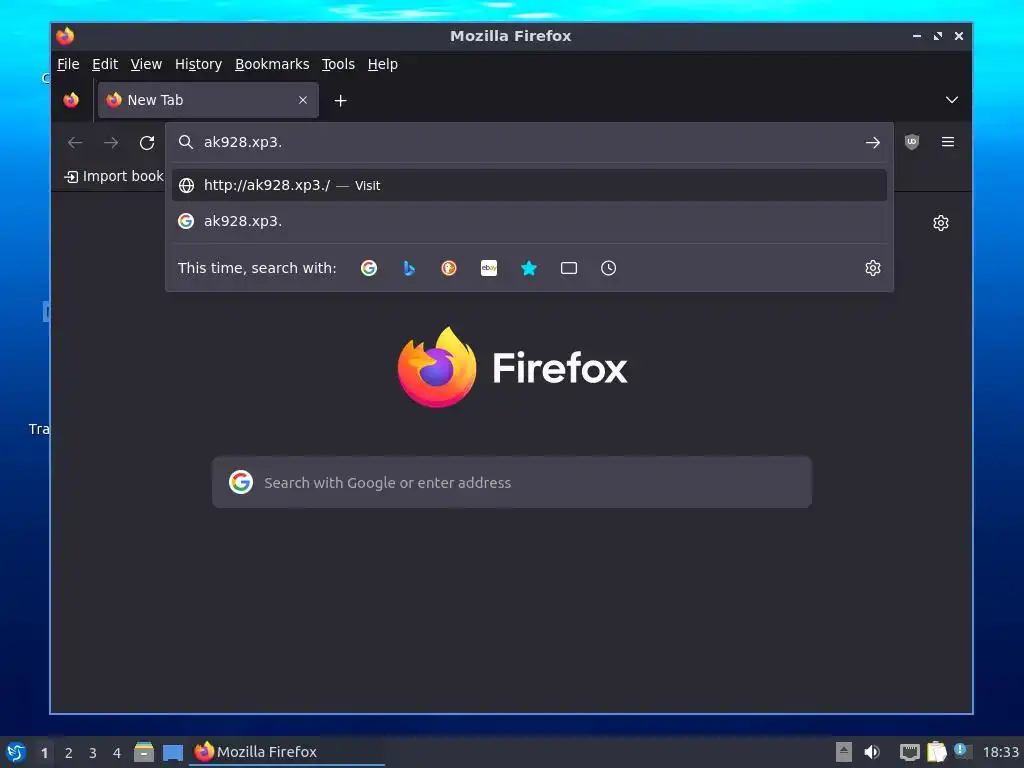Click the Search with Google page box
This screenshot has width=1024, height=768.
coord(512,483)
